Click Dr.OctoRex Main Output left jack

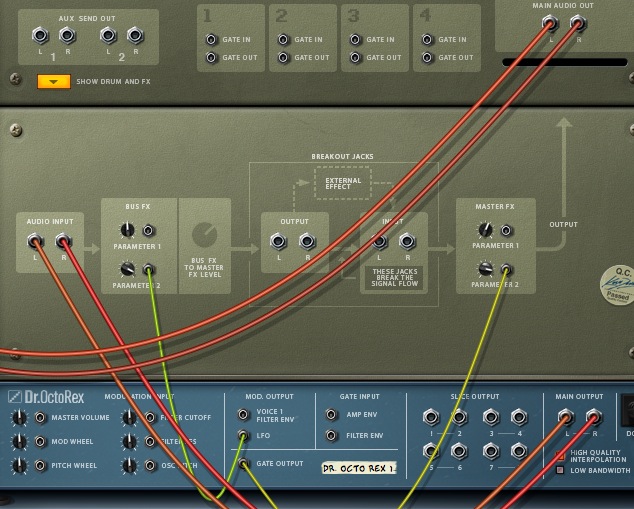tap(566, 416)
